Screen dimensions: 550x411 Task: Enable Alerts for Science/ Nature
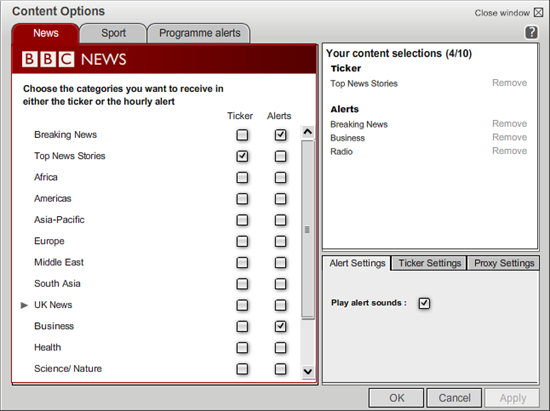[280, 369]
